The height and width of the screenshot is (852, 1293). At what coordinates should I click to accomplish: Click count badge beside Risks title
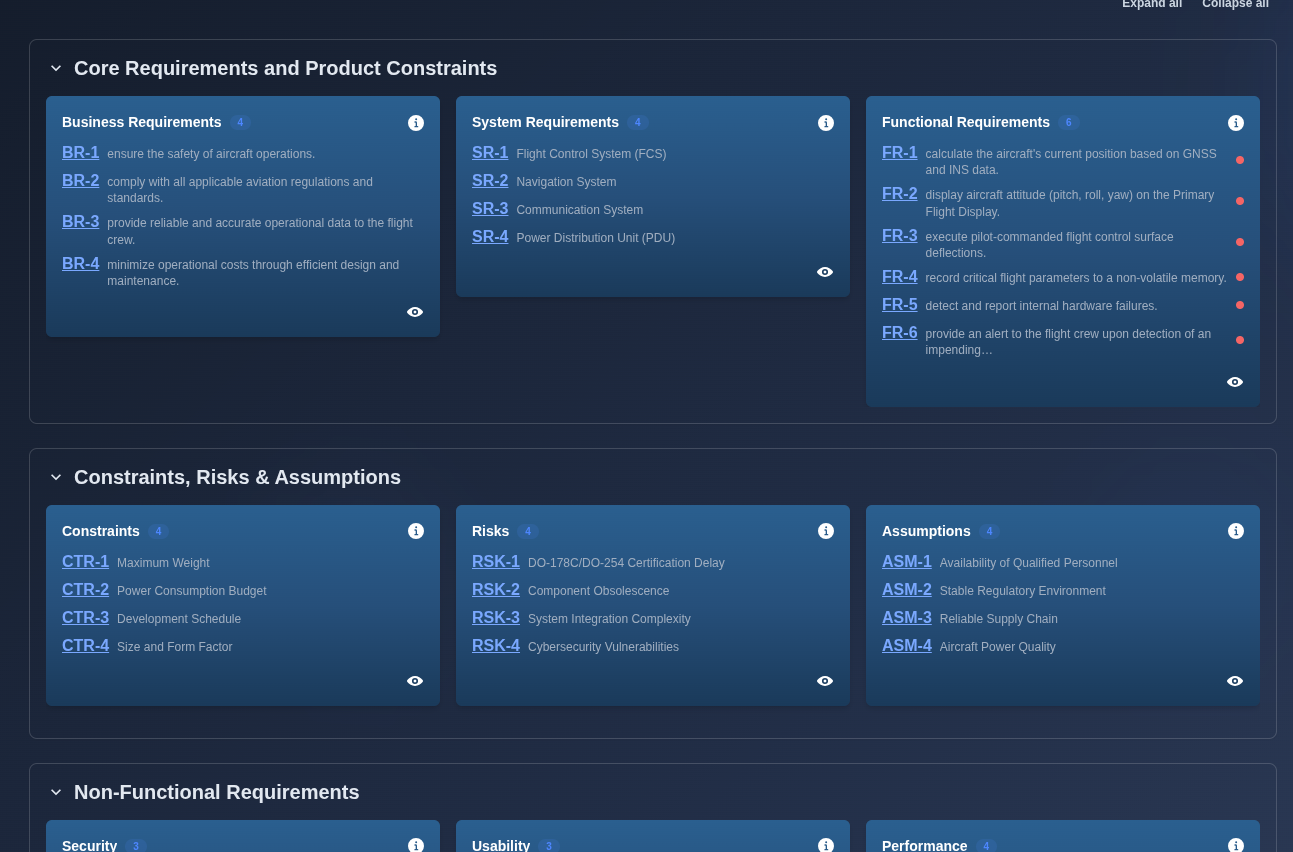click(x=528, y=531)
